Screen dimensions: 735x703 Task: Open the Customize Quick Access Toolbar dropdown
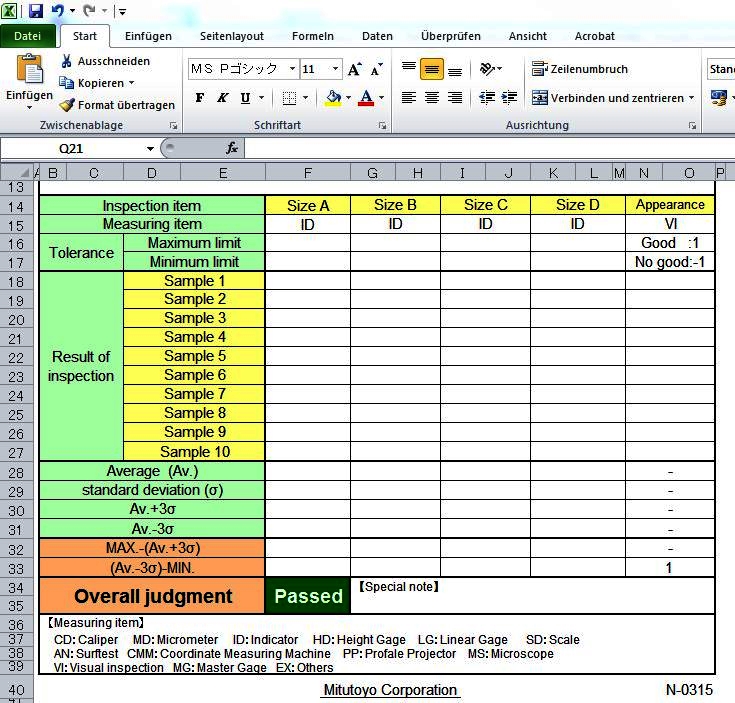click(122, 11)
